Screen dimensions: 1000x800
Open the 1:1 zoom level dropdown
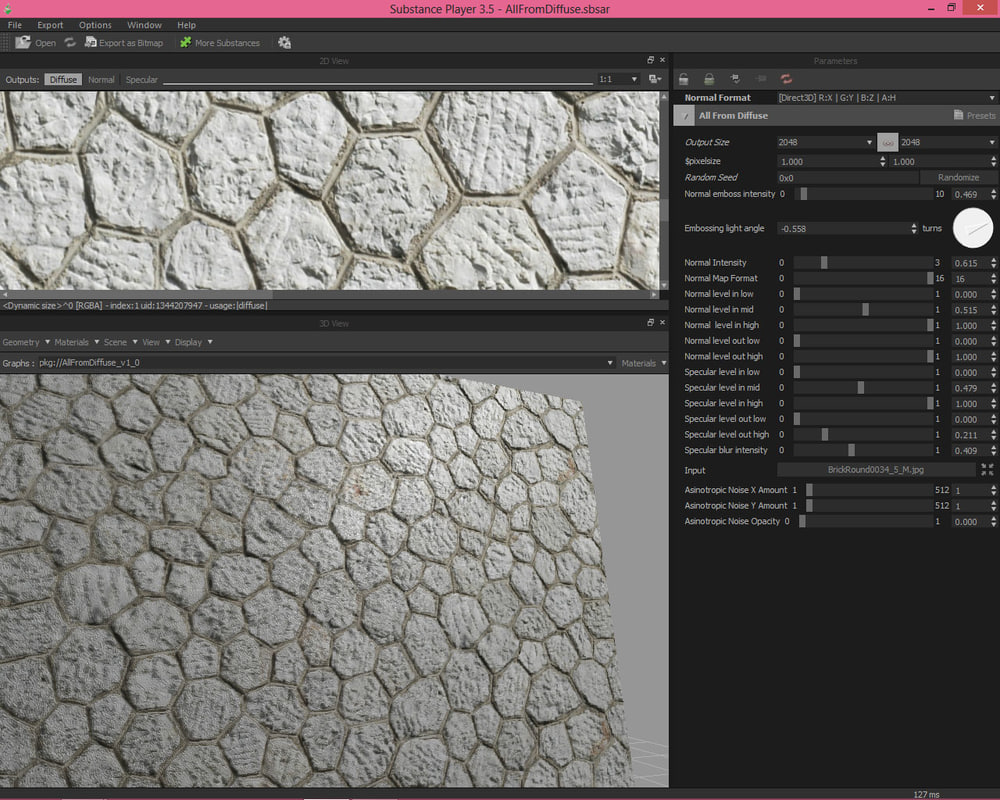[618, 78]
